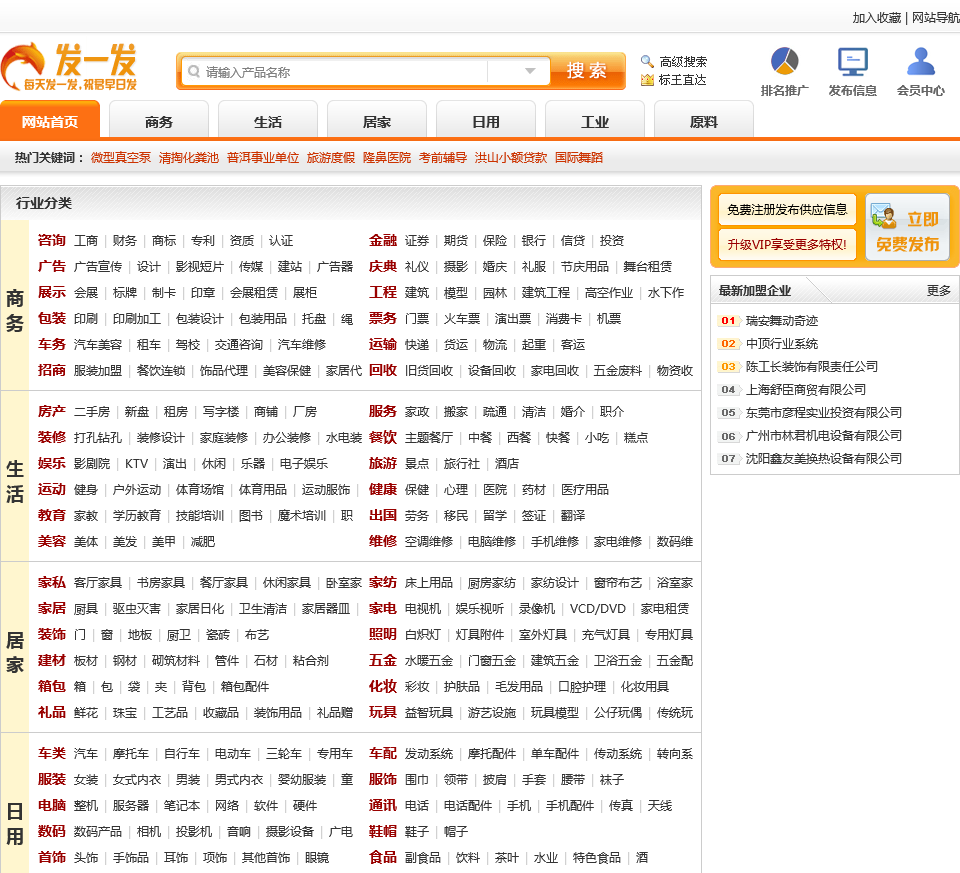Open the 排名推广 pie chart icon
Screen dimensions: 960x873
784,62
